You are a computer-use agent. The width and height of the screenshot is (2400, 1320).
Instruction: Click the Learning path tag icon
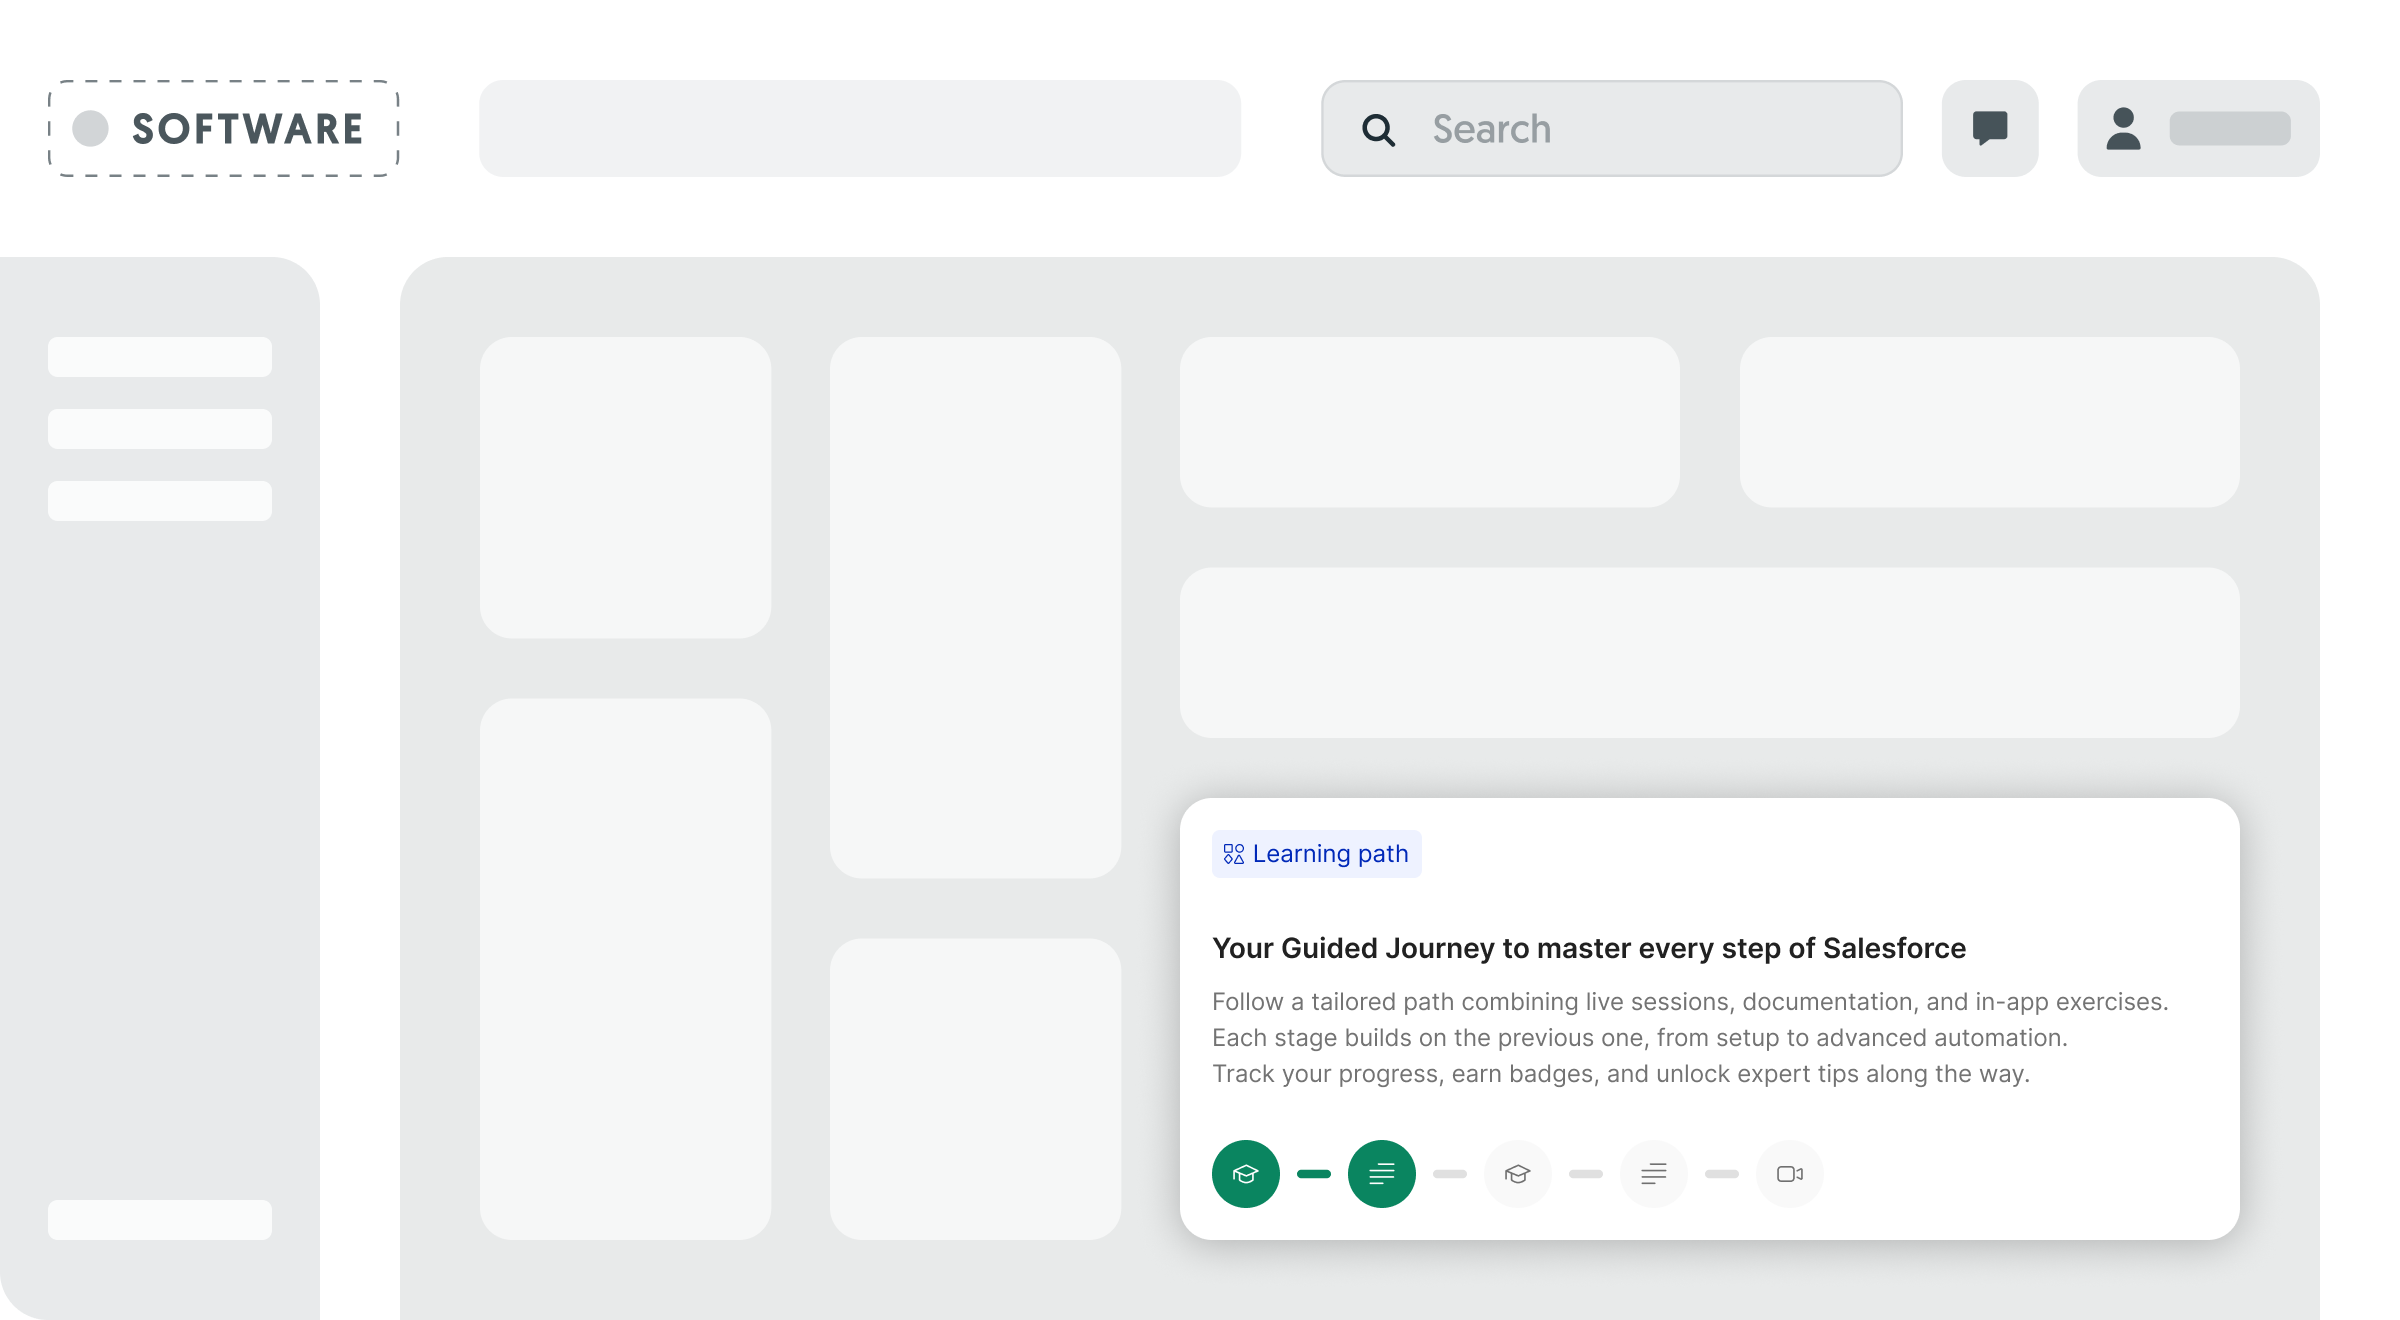coord(1234,854)
